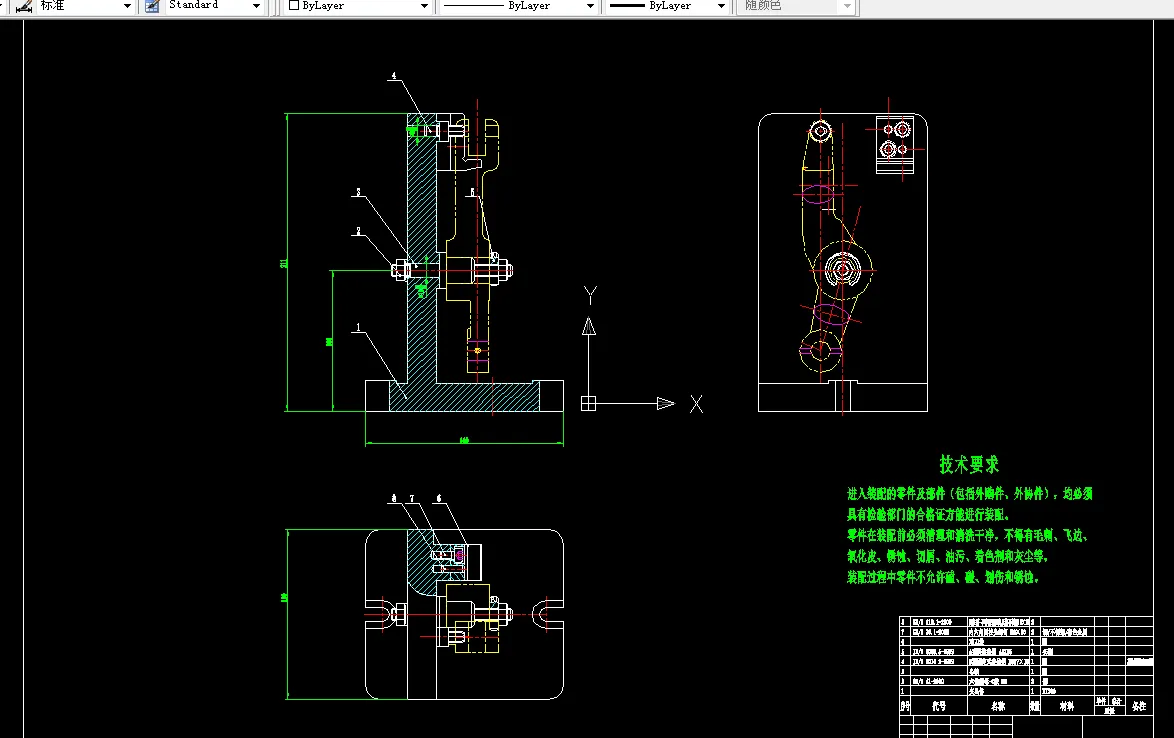This screenshot has width=1174, height=738.
Task: Select the first line of green technical notes
Action: click(970, 494)
